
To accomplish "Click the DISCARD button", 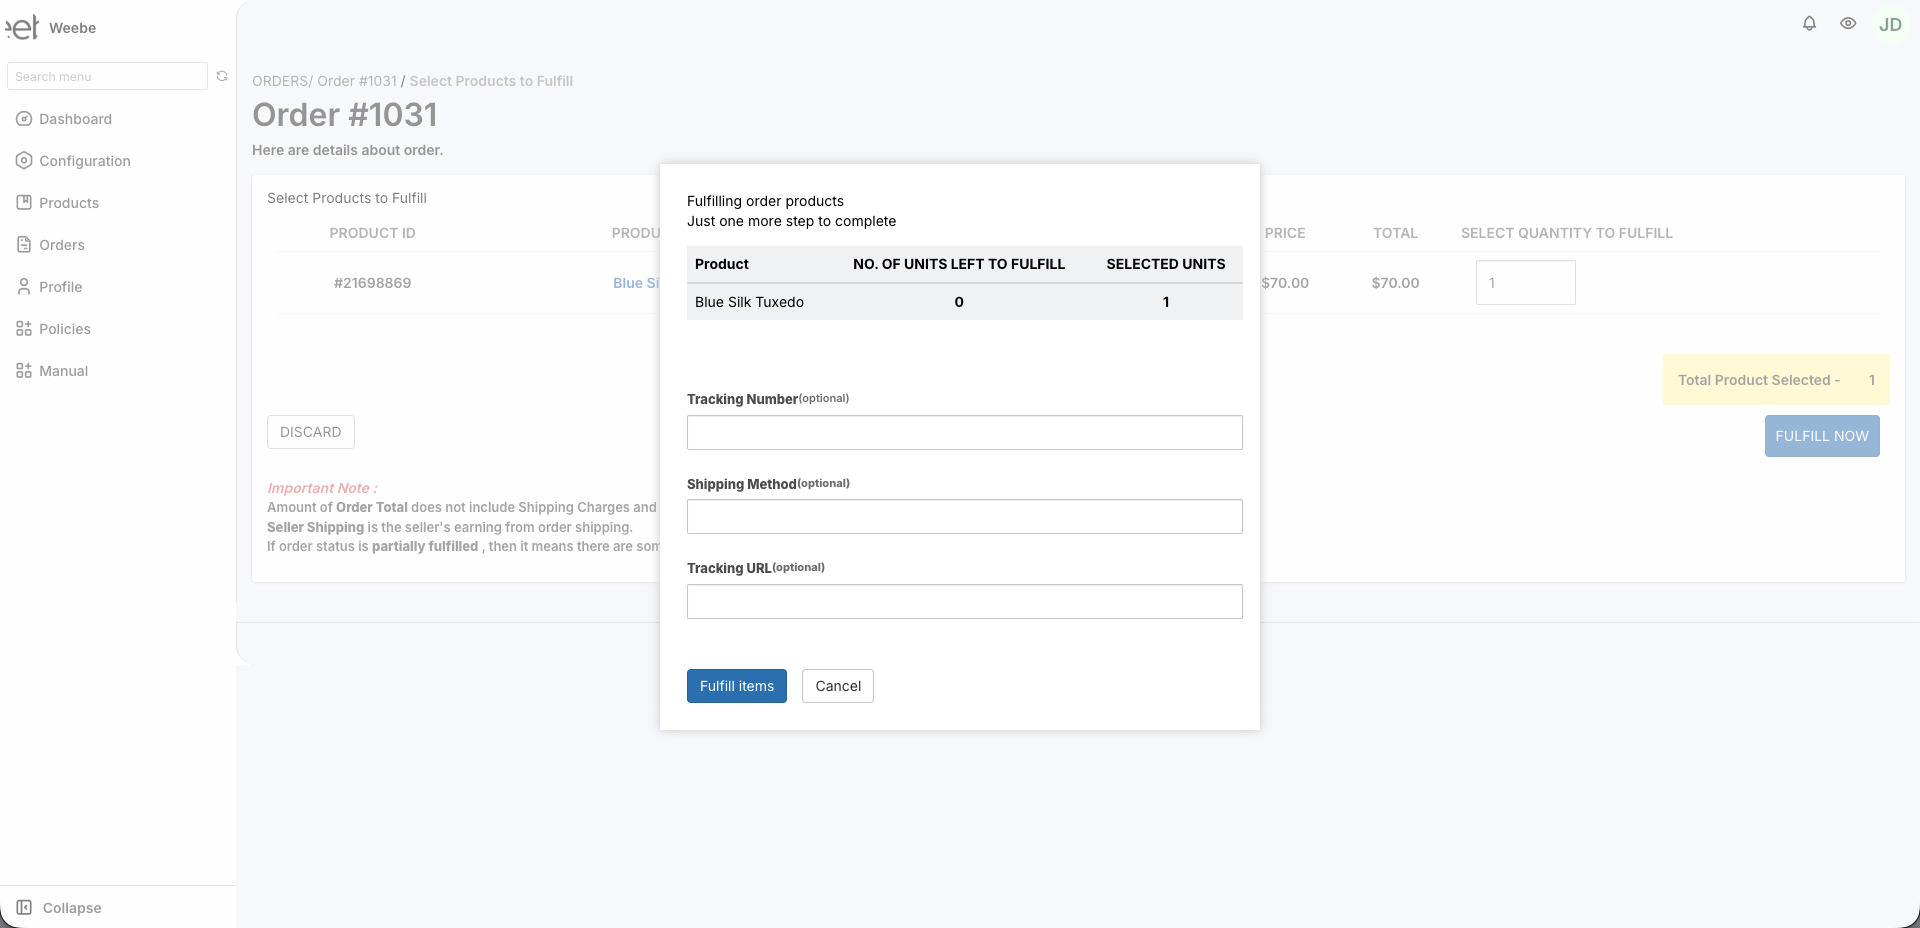I will (x=310, y=432).
